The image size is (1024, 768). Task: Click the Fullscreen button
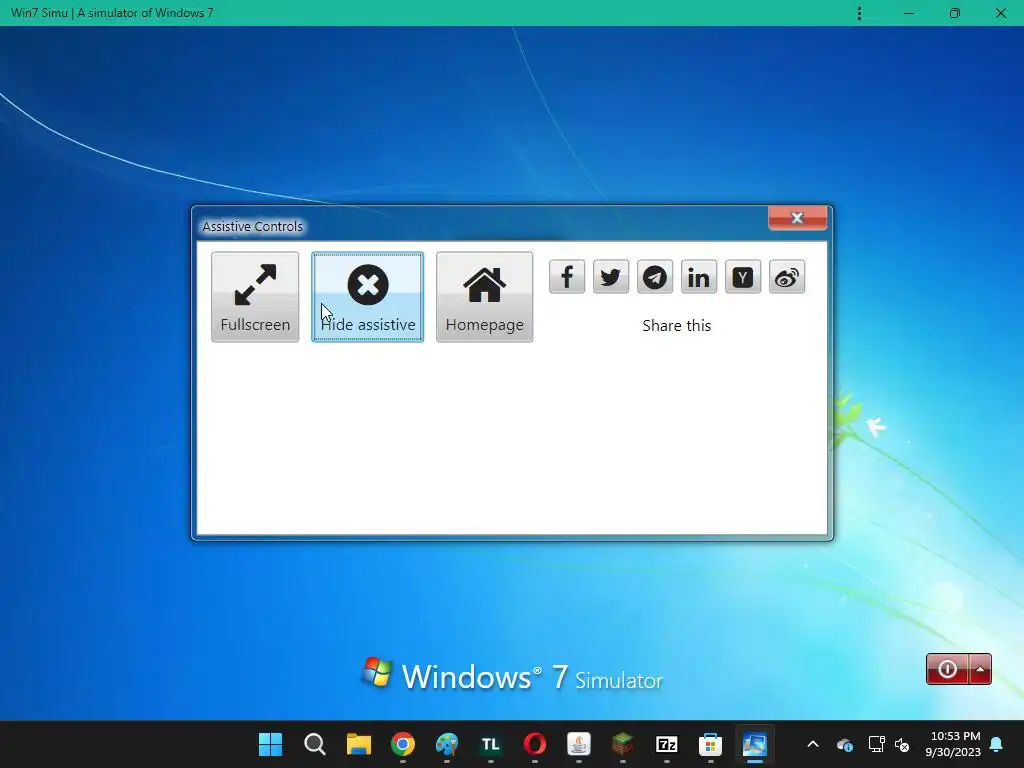click(255, 296)
